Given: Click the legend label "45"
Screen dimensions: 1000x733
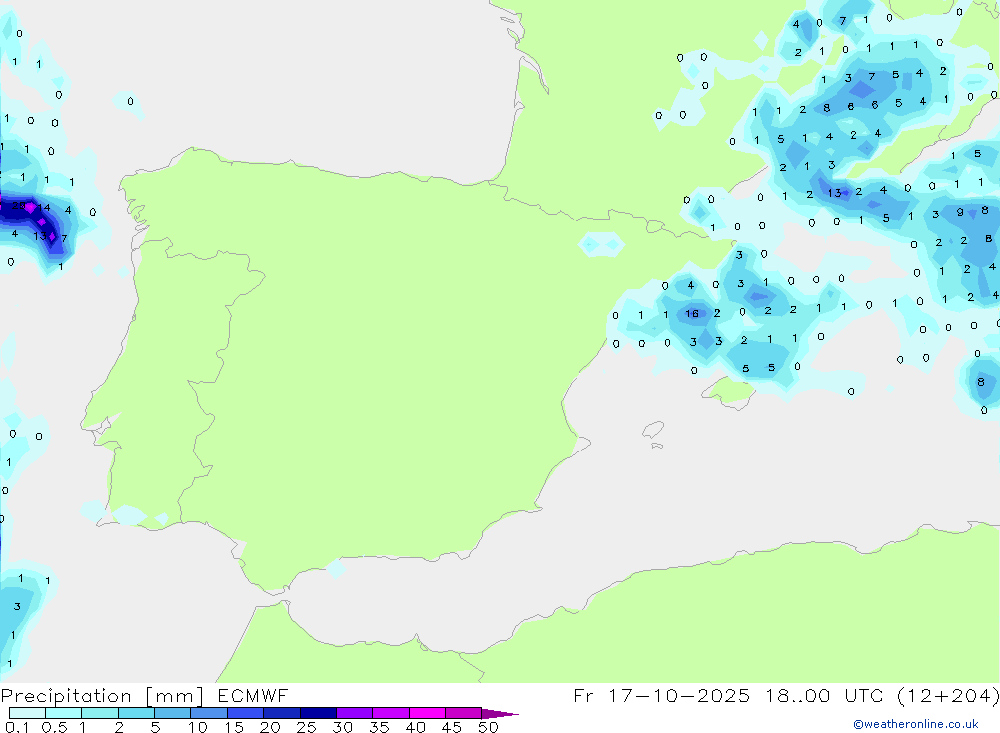Looking at the screenshot, I should 452,727.
